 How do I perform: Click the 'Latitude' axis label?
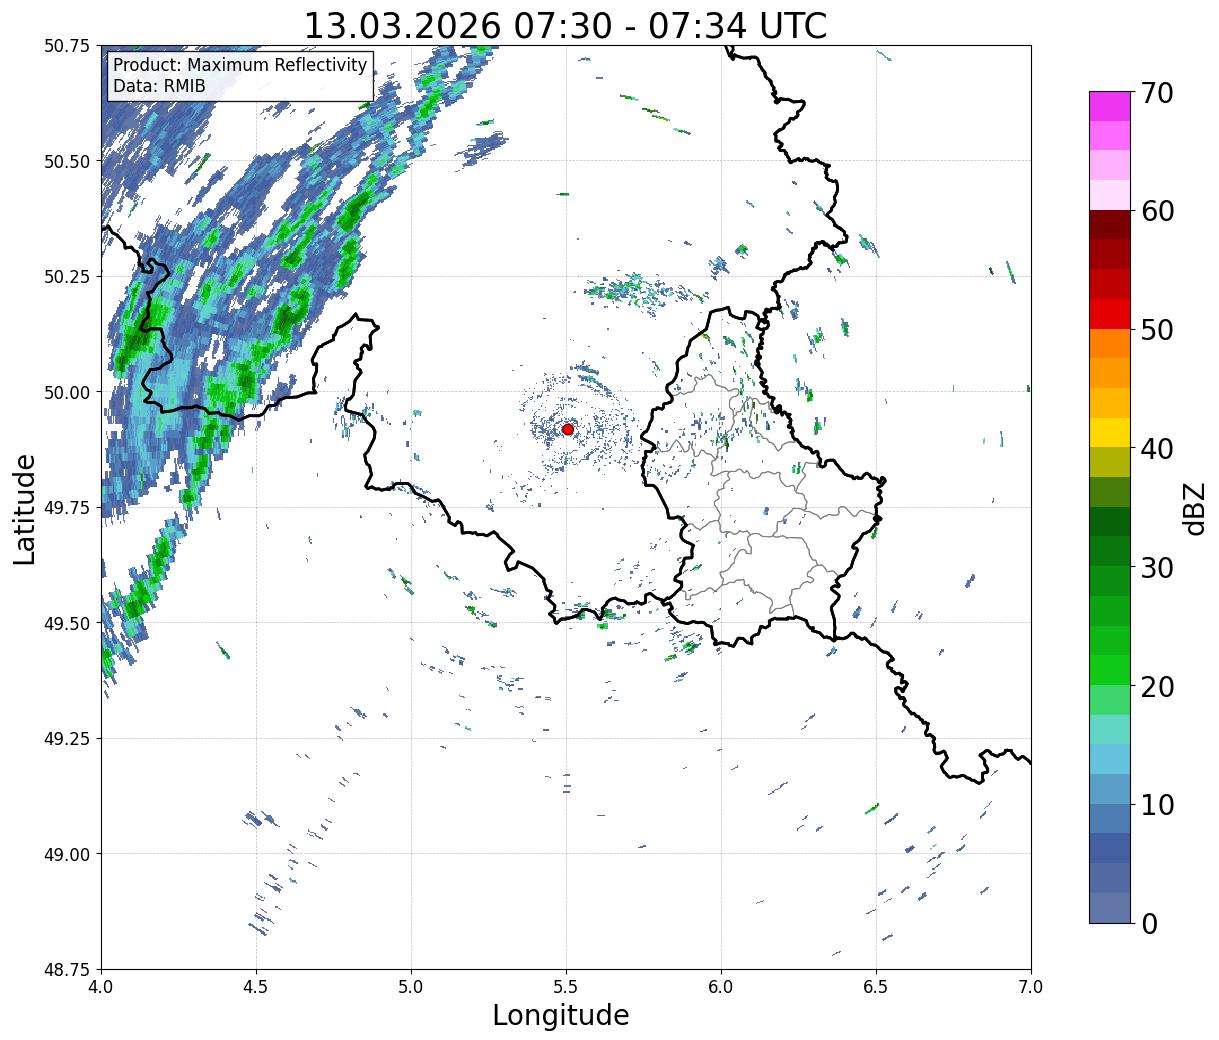(x=25, y=508)
